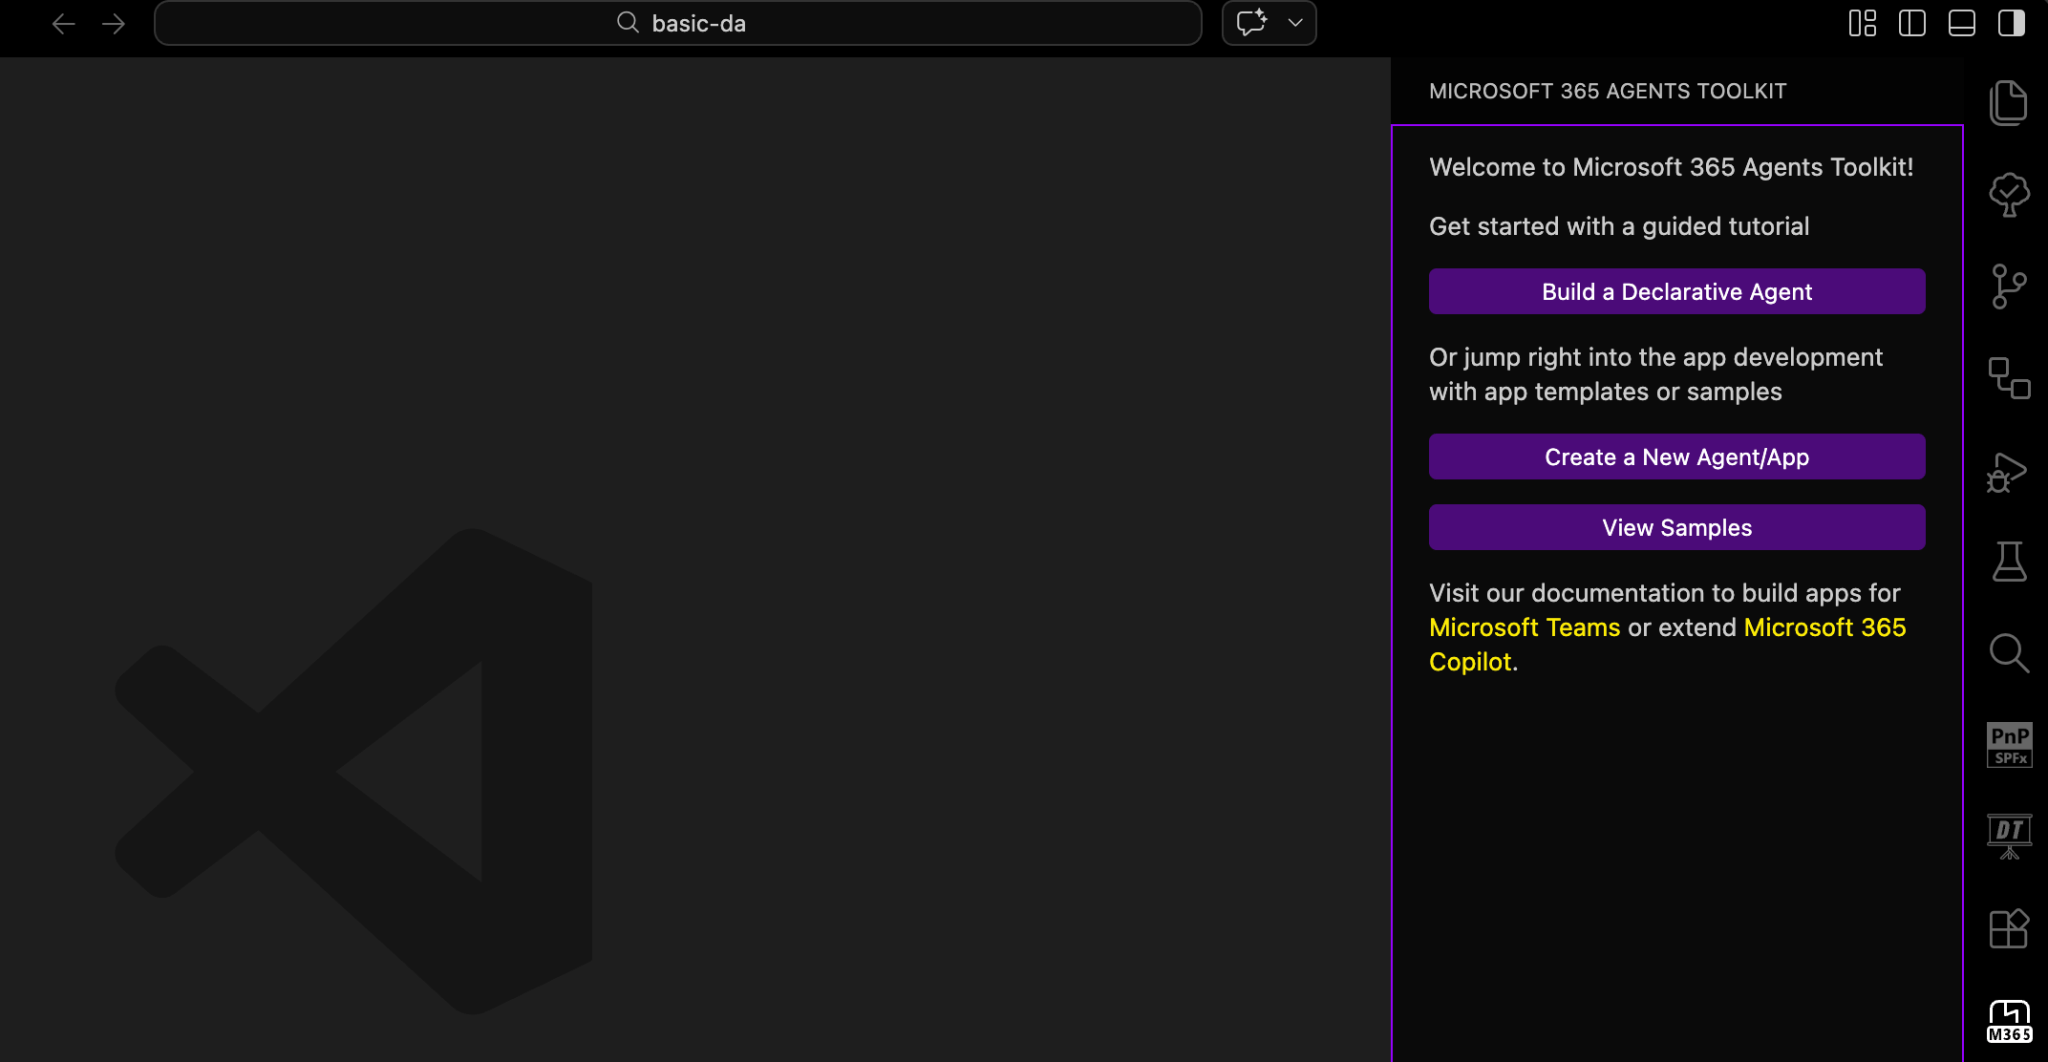
Task: Toggle the primary side bar
Action: 1912,23
